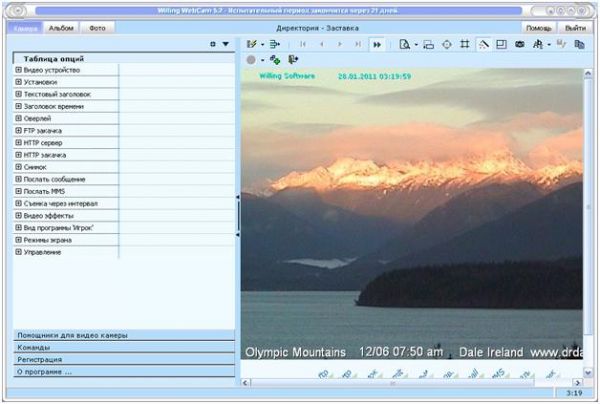Viewport: 600px width, 404px height.
Task: Expand the 'FTP закачка' options node
Action: coord(19,131)
